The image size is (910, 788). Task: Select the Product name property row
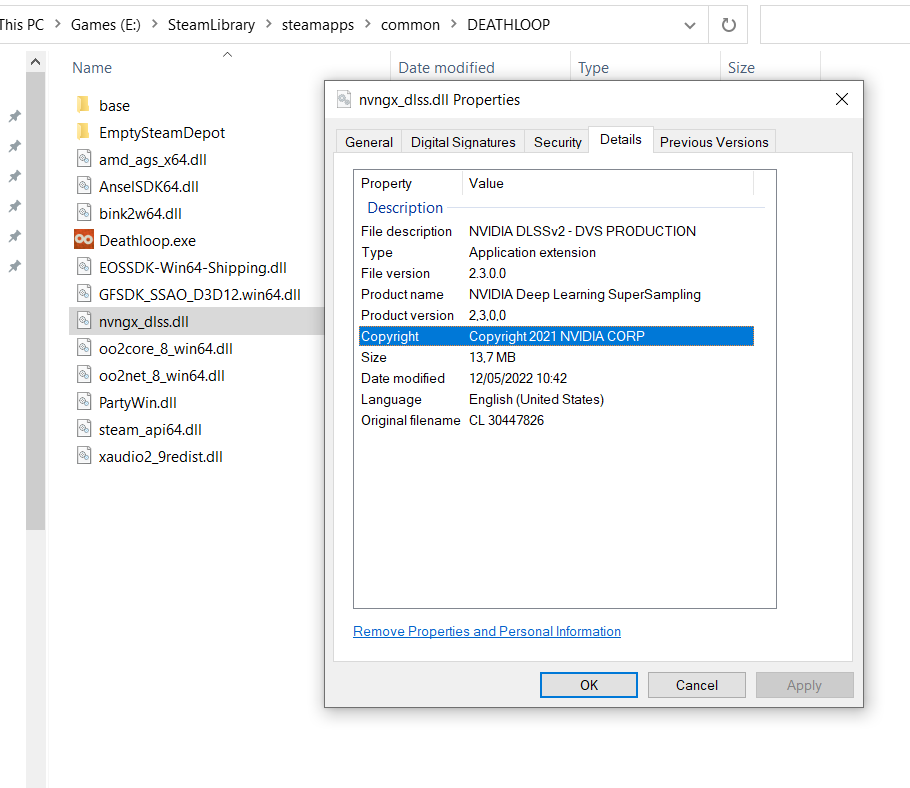(556, 294)
